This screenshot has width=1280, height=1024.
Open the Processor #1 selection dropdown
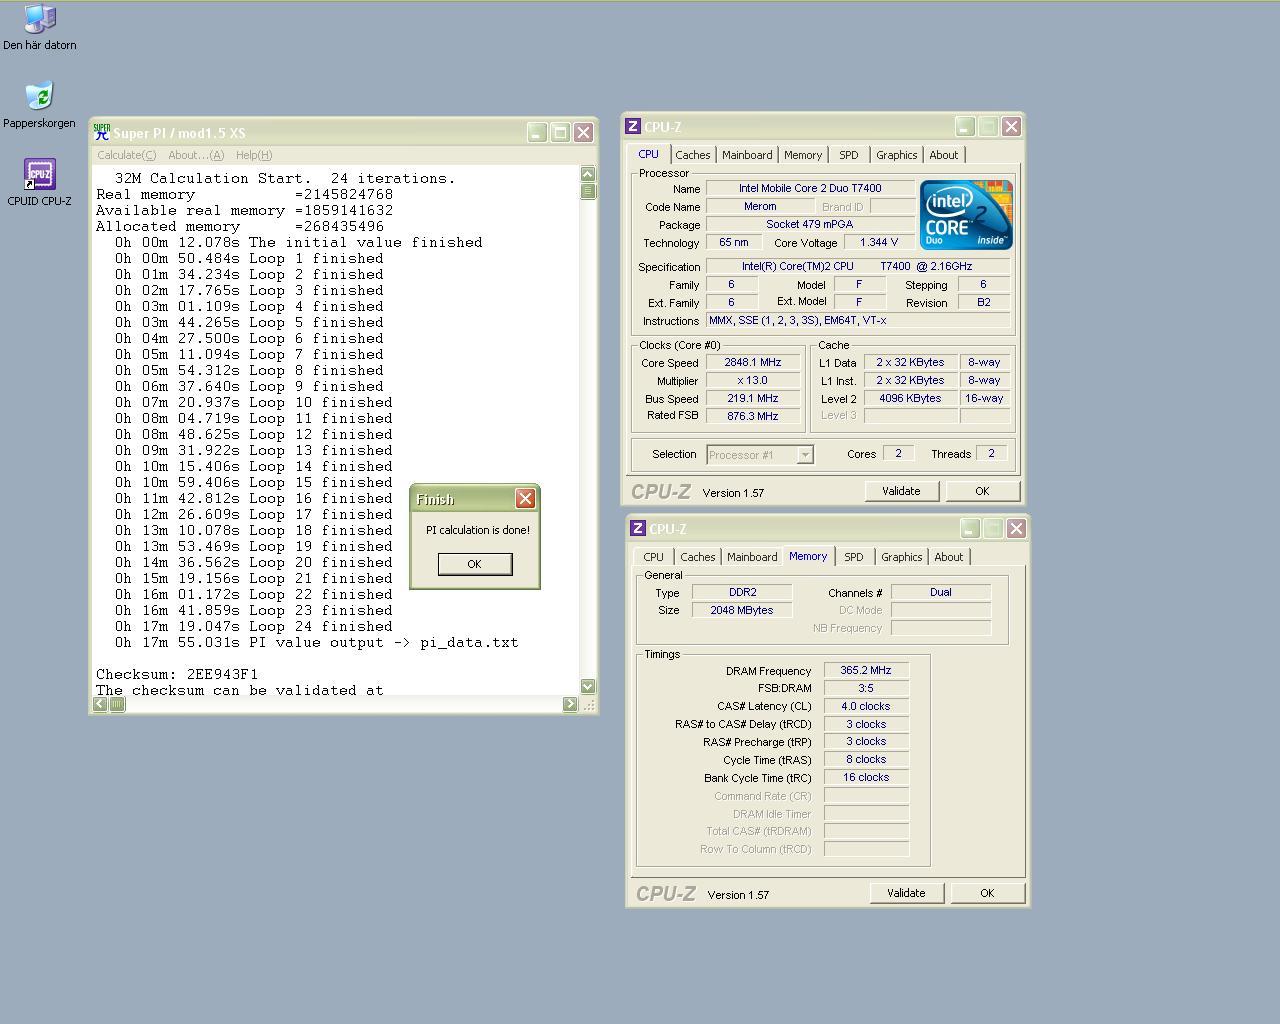[x=804, y=455]
